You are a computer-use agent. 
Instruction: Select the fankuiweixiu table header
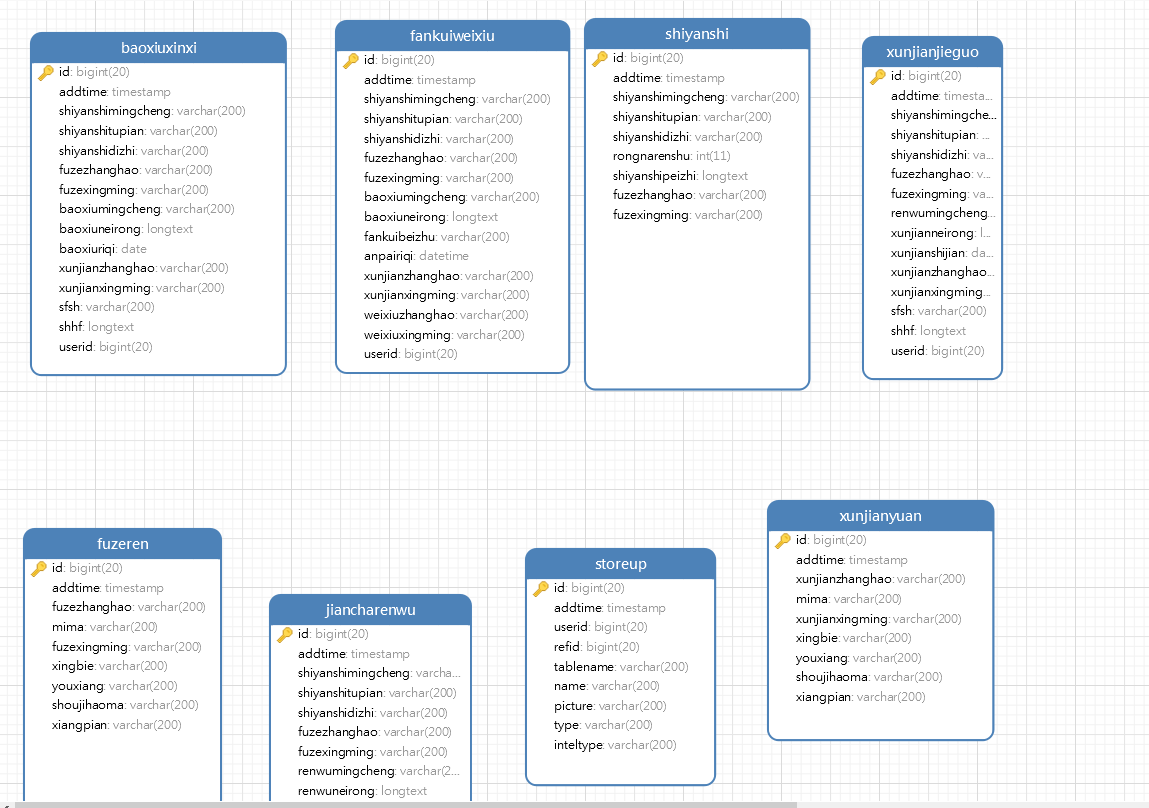coord(452,35)
